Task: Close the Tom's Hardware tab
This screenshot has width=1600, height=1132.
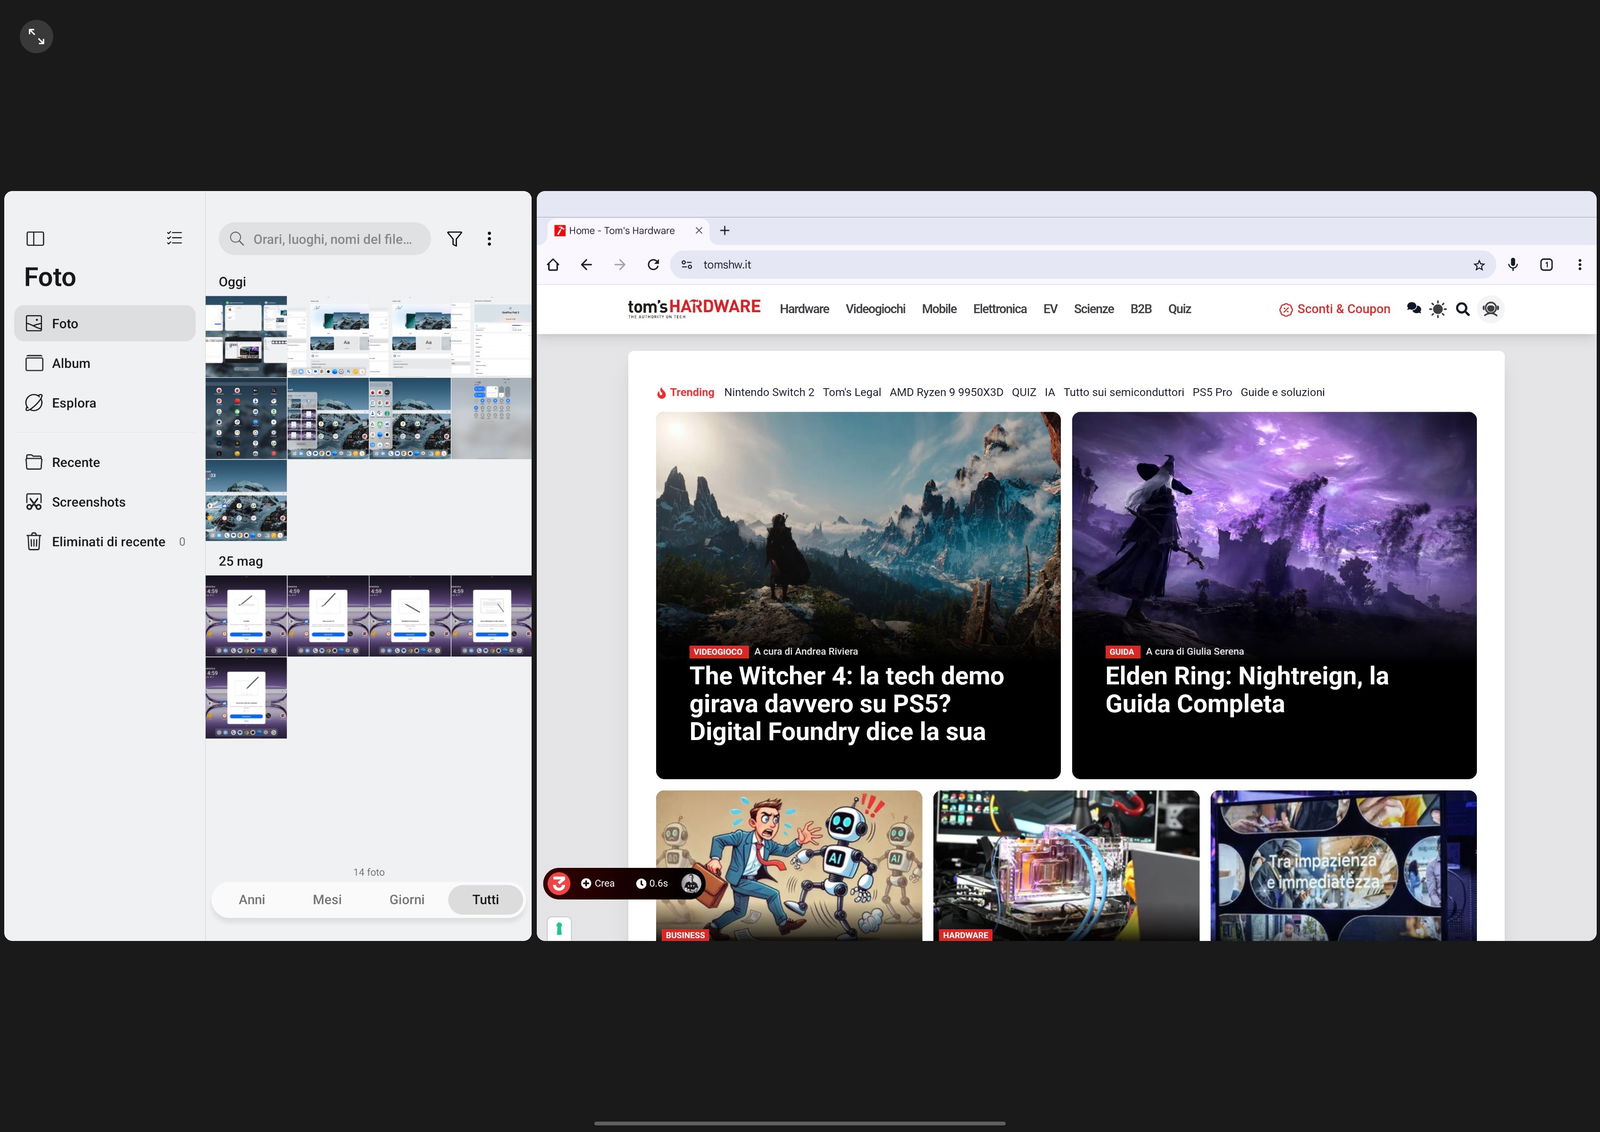Action: tap(699, 231)
